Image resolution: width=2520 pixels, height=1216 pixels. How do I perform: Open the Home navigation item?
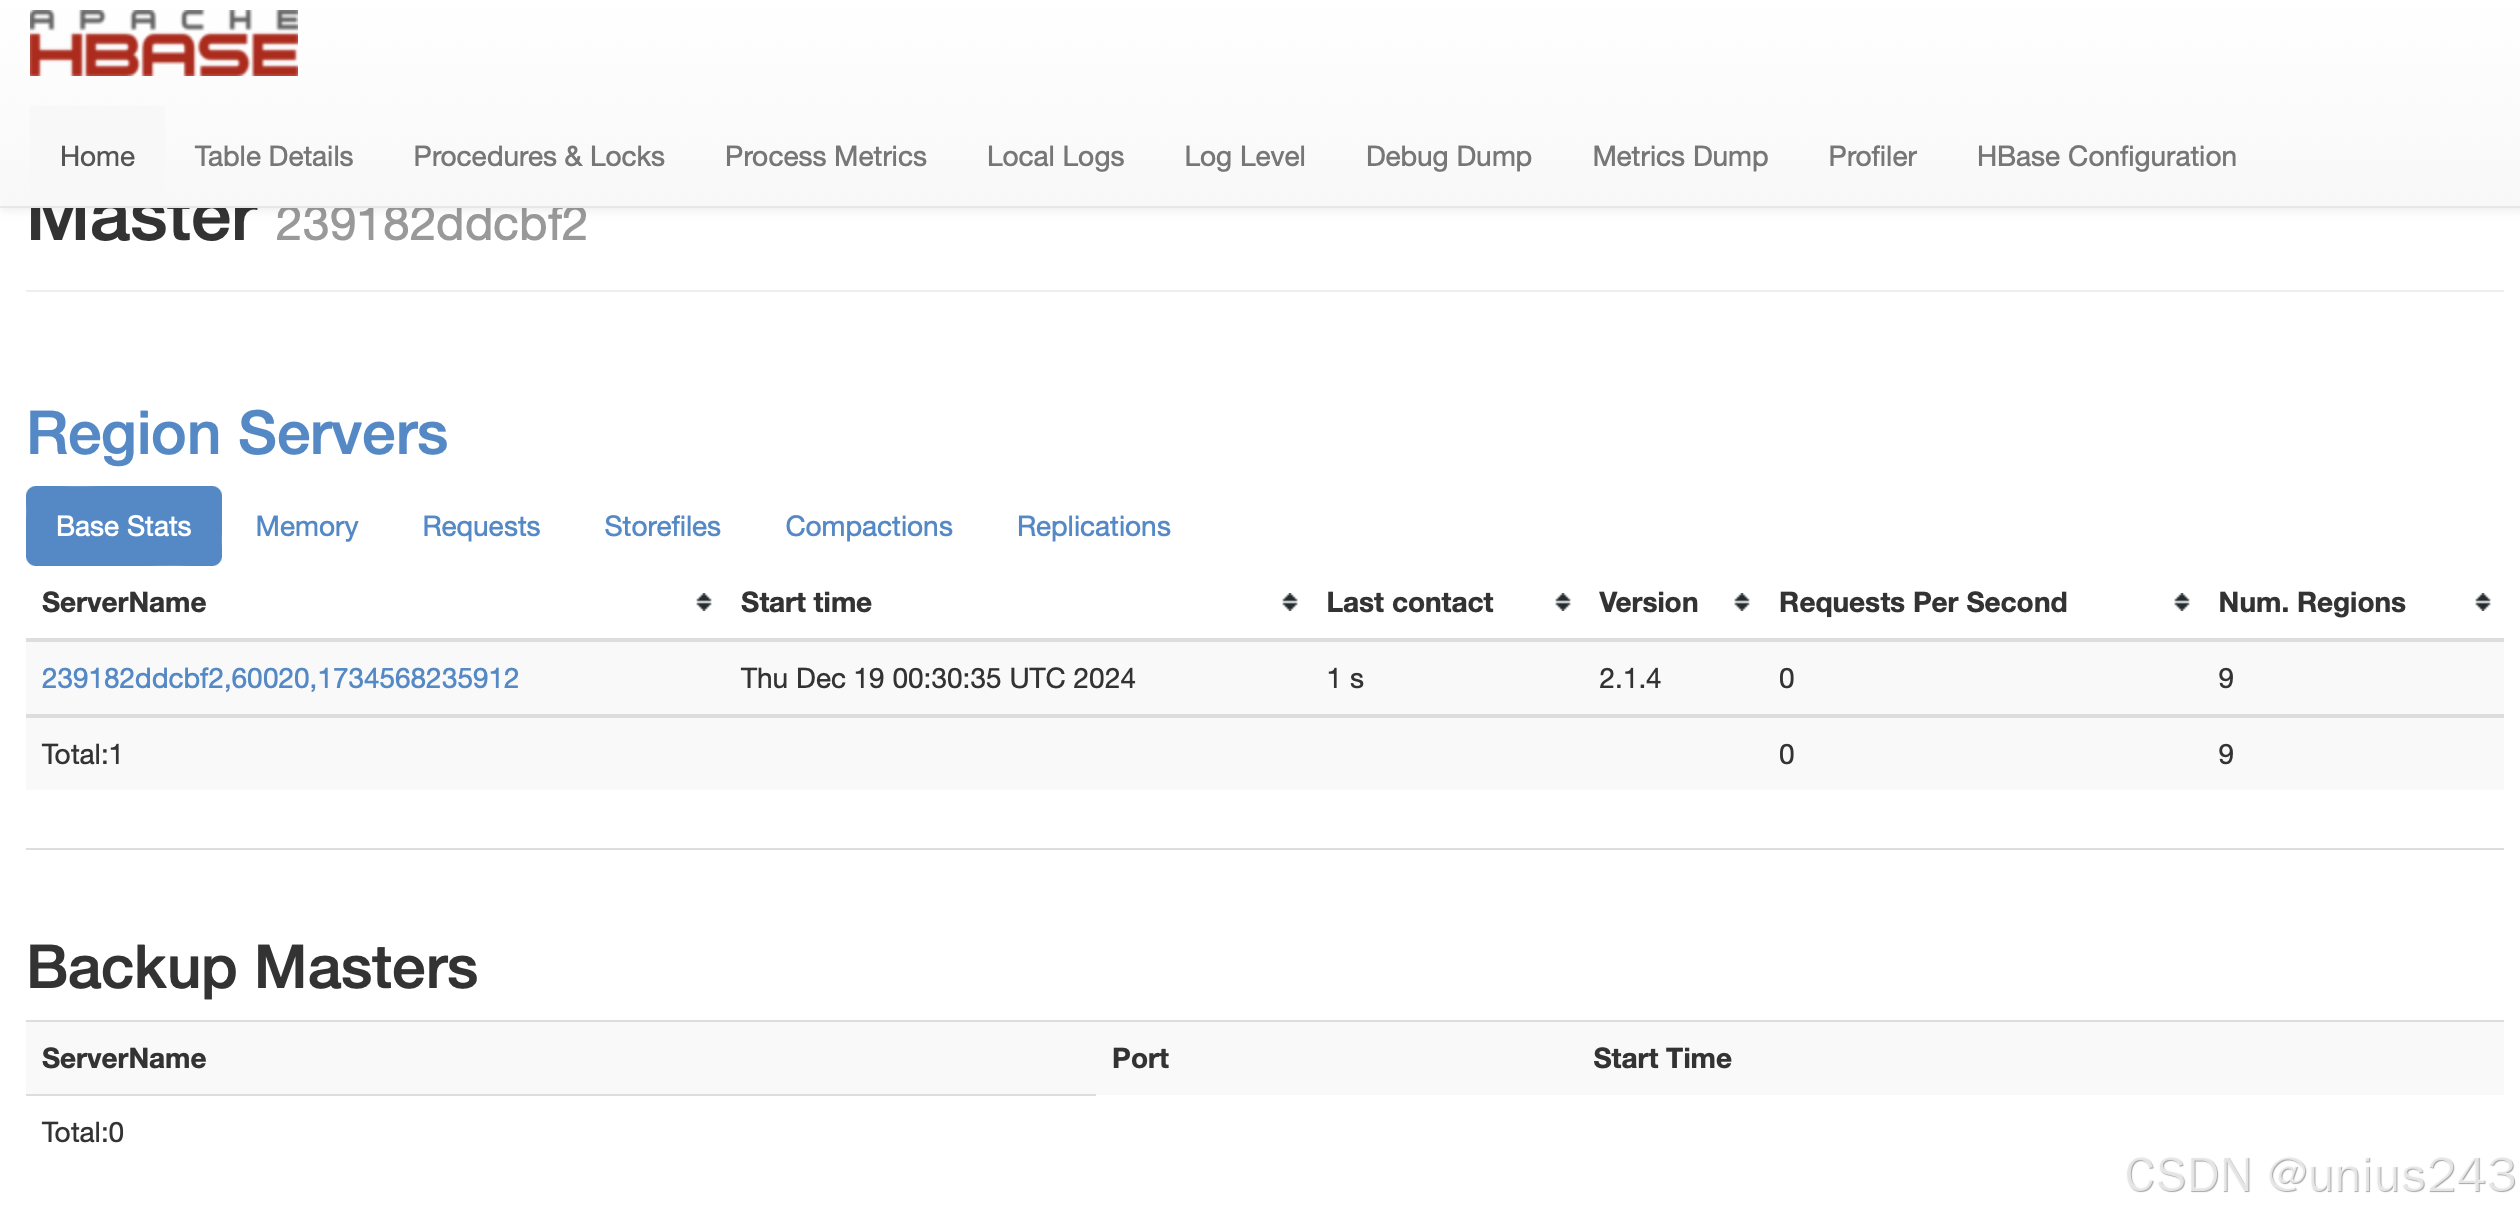coord(97,157)
